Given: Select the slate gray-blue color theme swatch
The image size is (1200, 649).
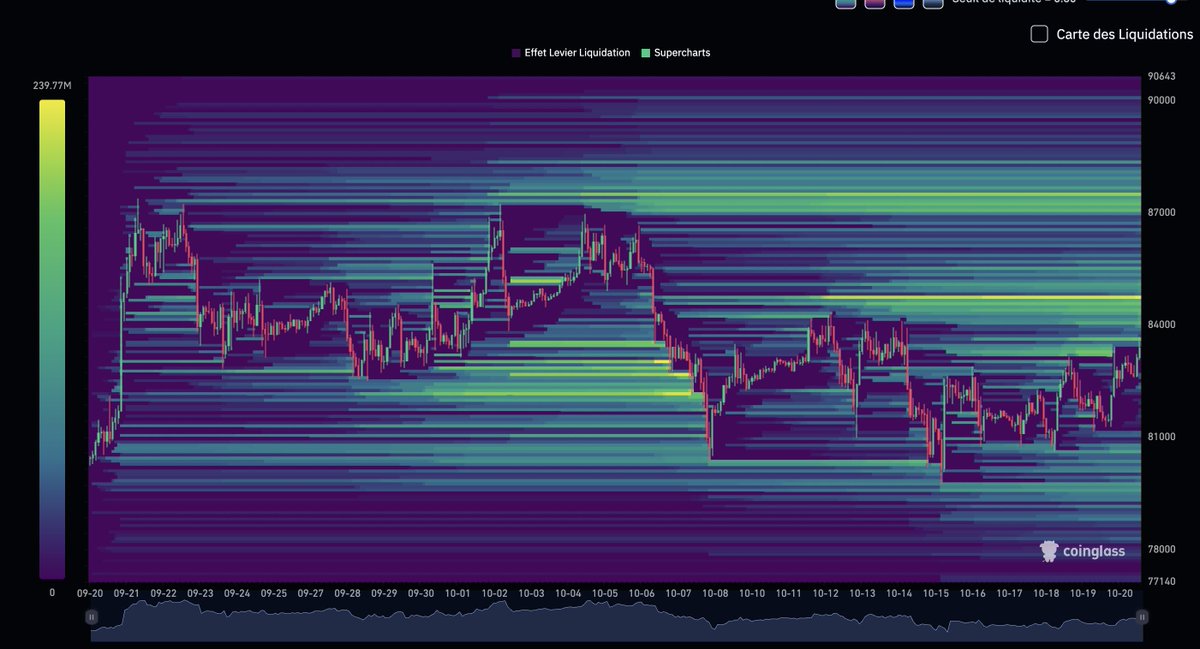Looking at the screenshot, I should (x=933, y=3).
